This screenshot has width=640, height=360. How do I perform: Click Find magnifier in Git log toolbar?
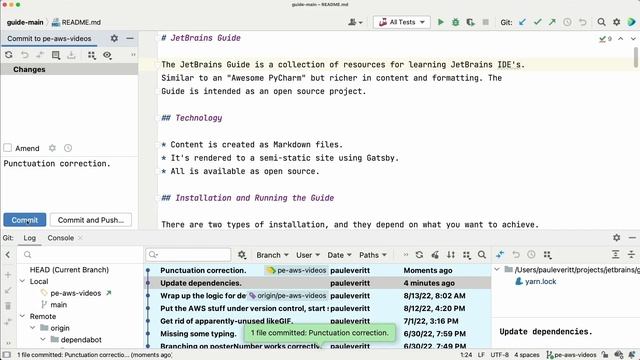point(482,255)
